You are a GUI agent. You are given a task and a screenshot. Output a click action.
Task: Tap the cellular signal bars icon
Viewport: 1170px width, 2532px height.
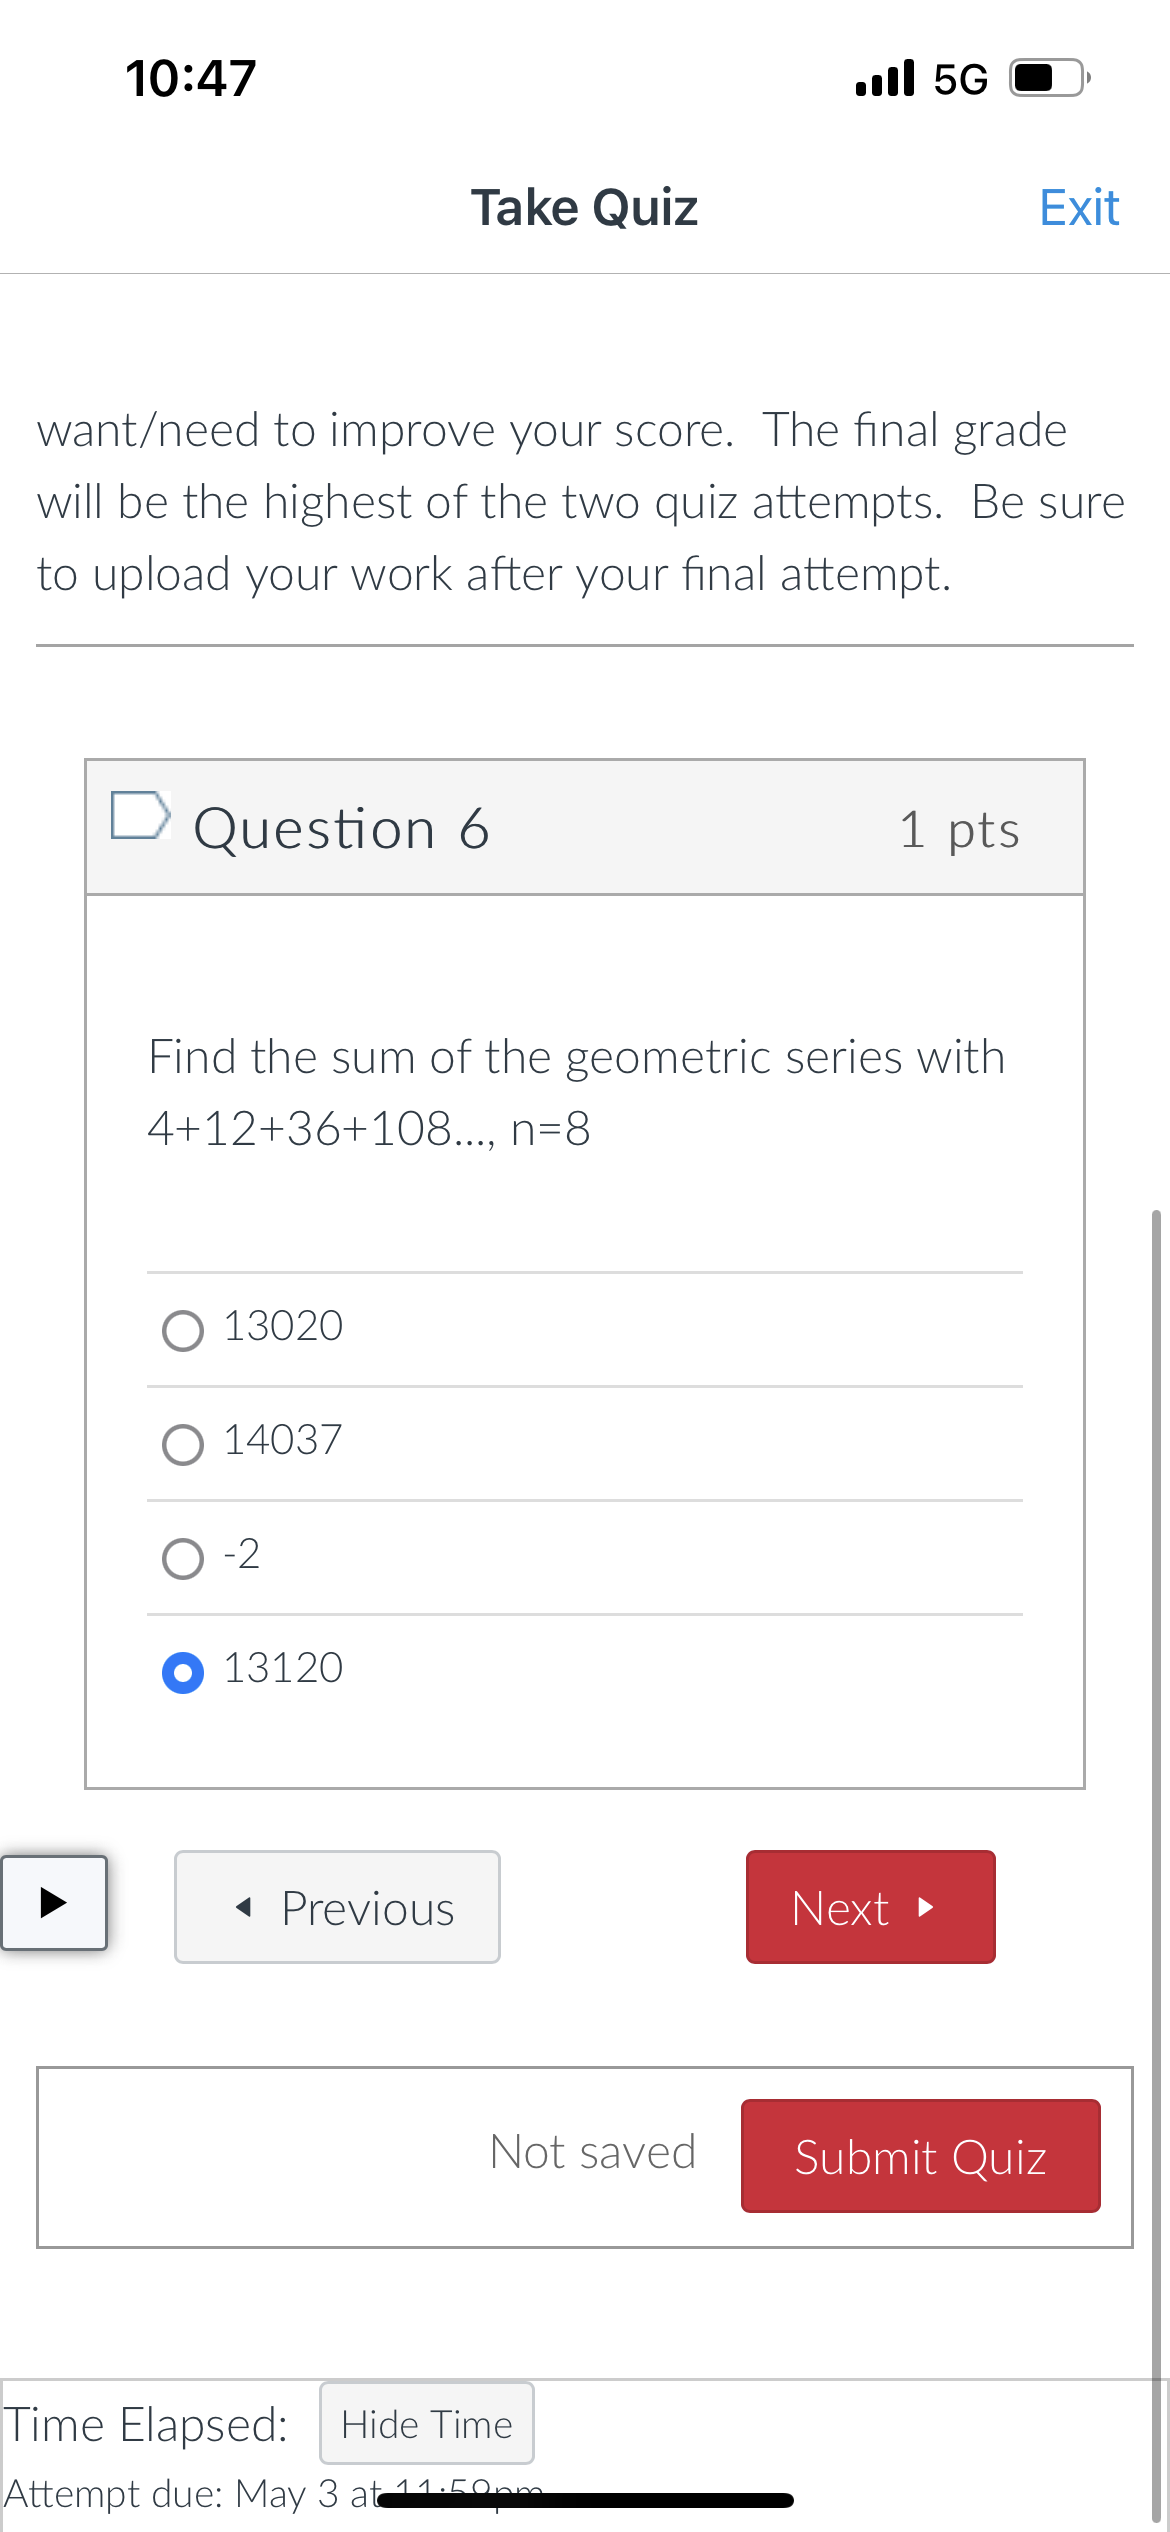885,78
